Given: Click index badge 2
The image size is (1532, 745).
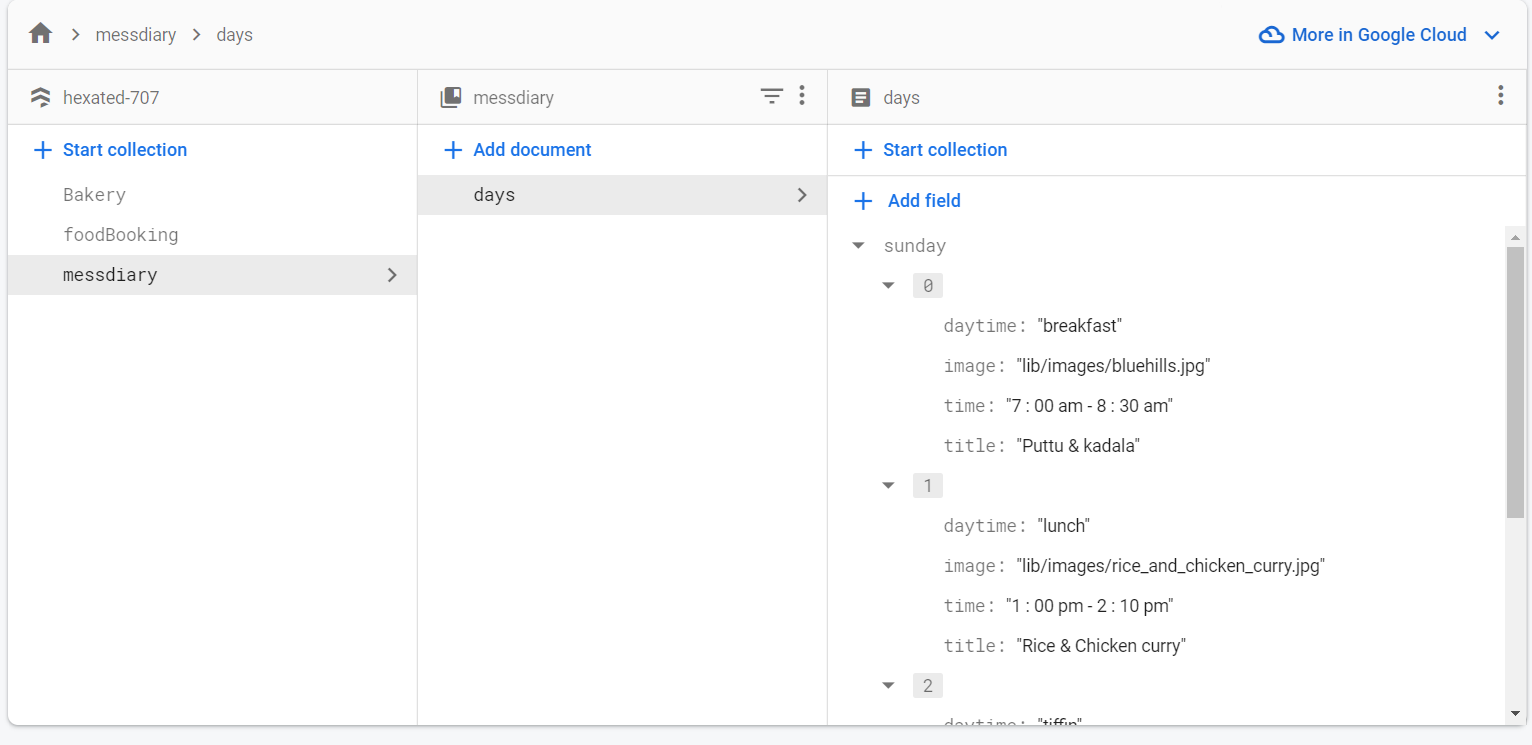Looking at the screenshot, I should pyautogui.click(x=928, y=686).
